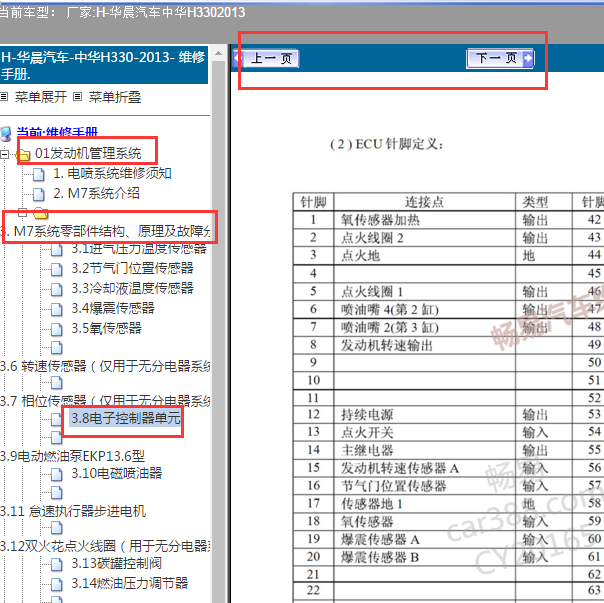
Task: Click the 连接点 column header
Action: click(x=424, y=202)
